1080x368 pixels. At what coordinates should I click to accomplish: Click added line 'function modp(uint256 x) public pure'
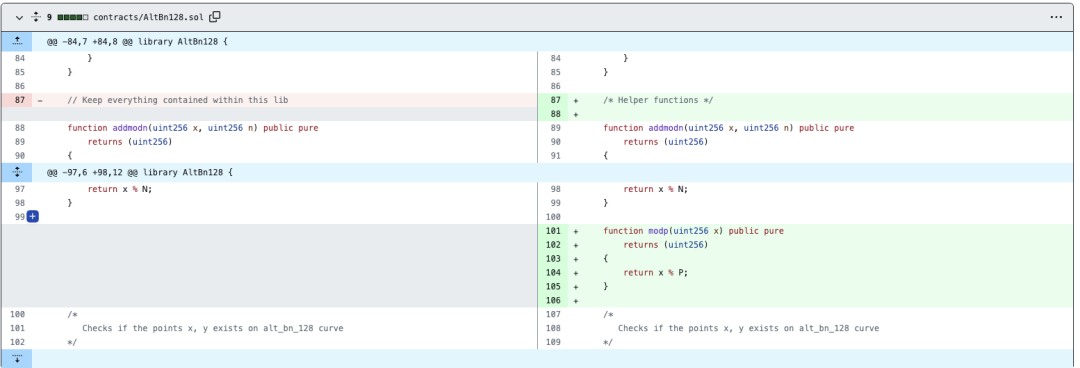tap(694, 231)
